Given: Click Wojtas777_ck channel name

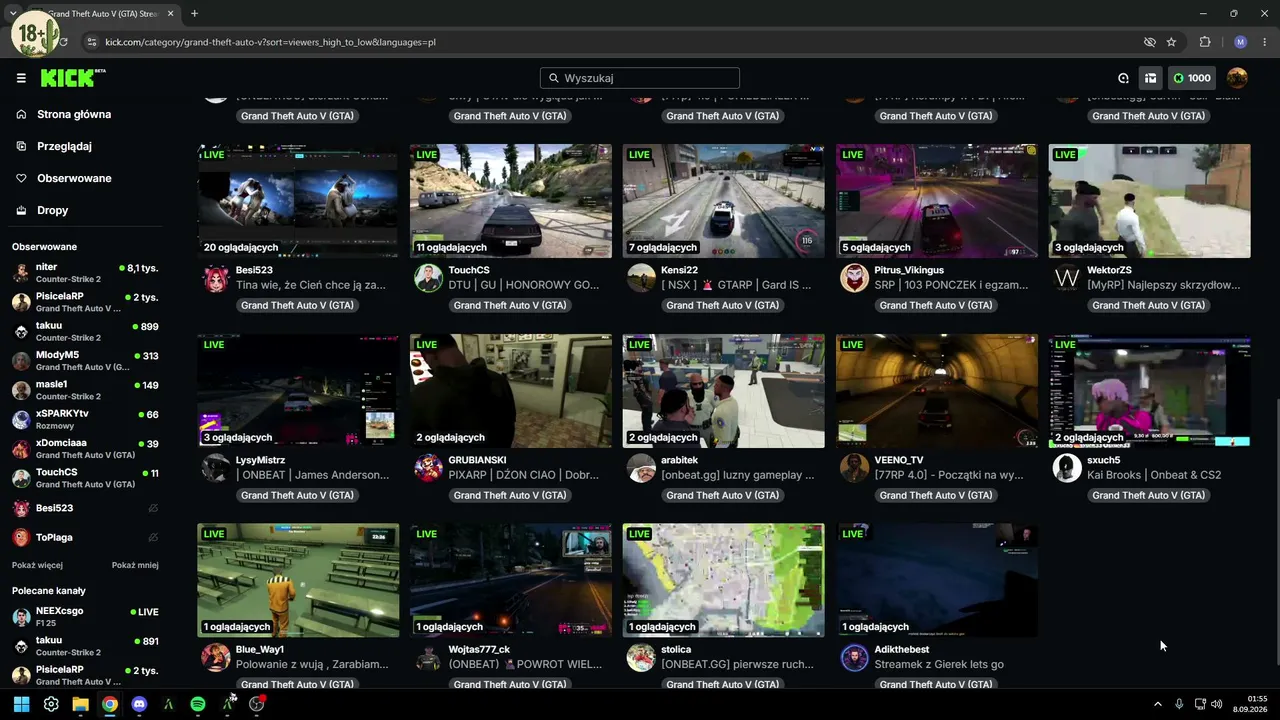Looking at the screenshot, I should pyautogui.click(x=479, y=650).
